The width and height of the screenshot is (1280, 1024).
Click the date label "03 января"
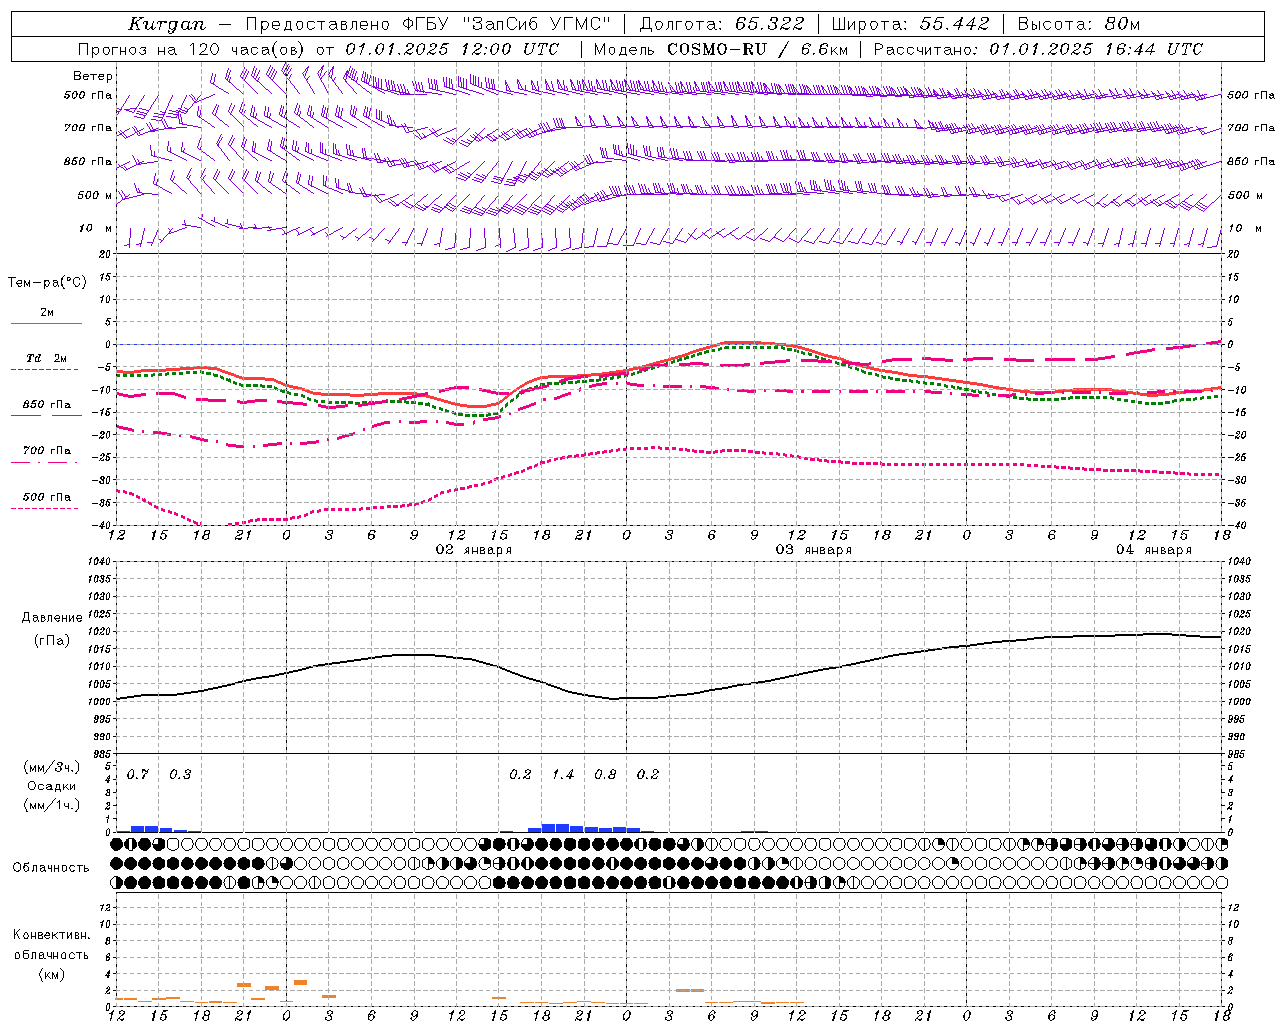coord(814,550)
